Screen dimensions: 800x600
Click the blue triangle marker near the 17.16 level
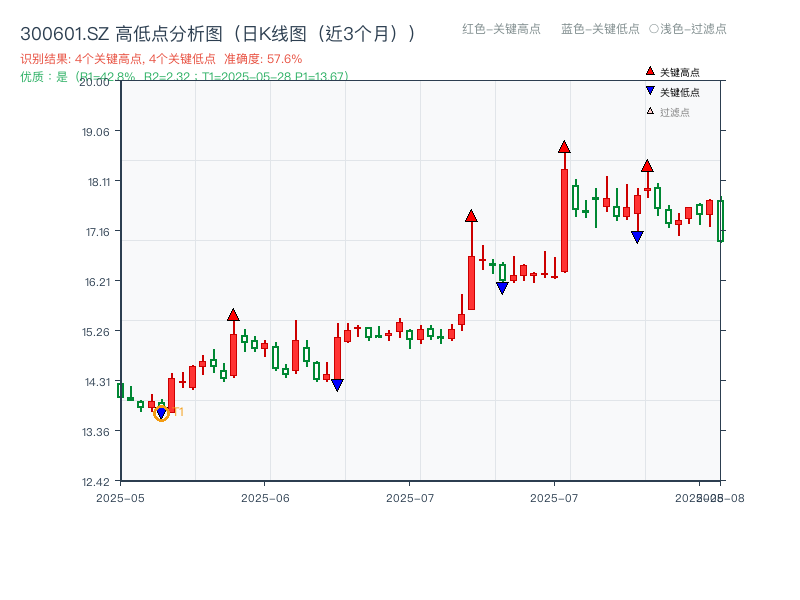pos(637,235)
